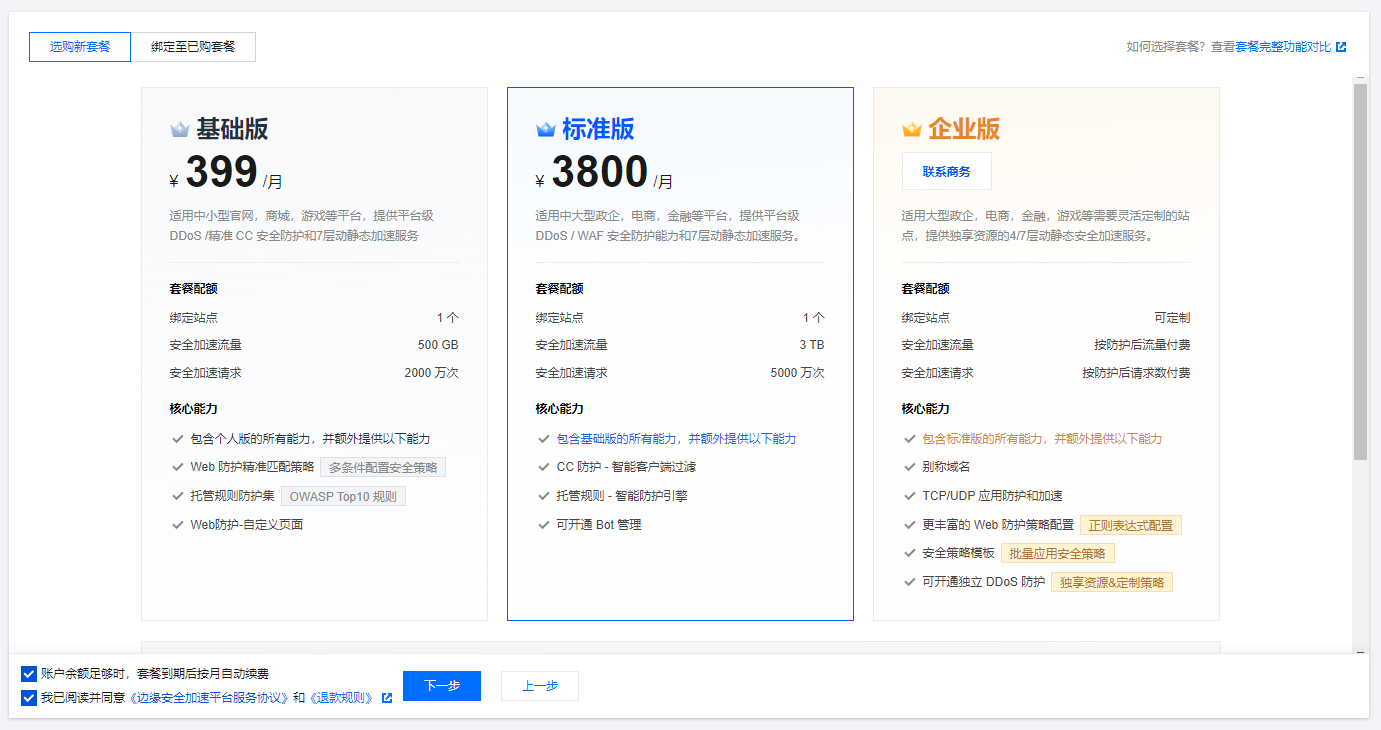Image resolution: width=1381 pixels, height=730 pixels.
Task: Select the 企业版 plan title
Action: (x=964, y=129)
